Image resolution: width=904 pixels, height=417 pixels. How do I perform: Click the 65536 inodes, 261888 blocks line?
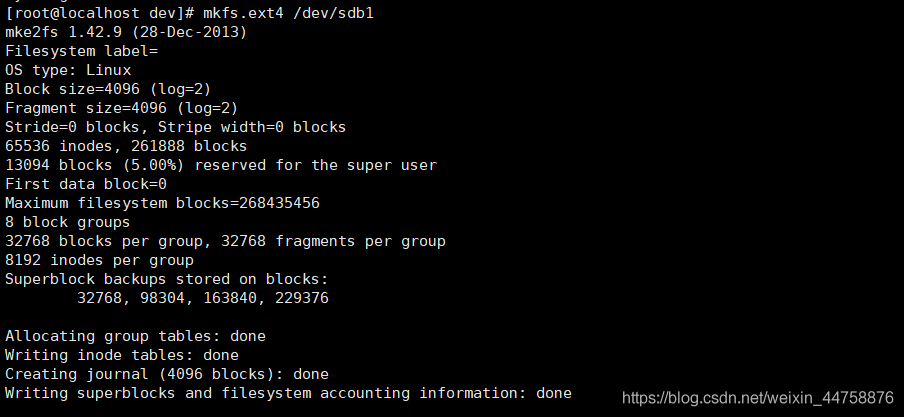126,146
